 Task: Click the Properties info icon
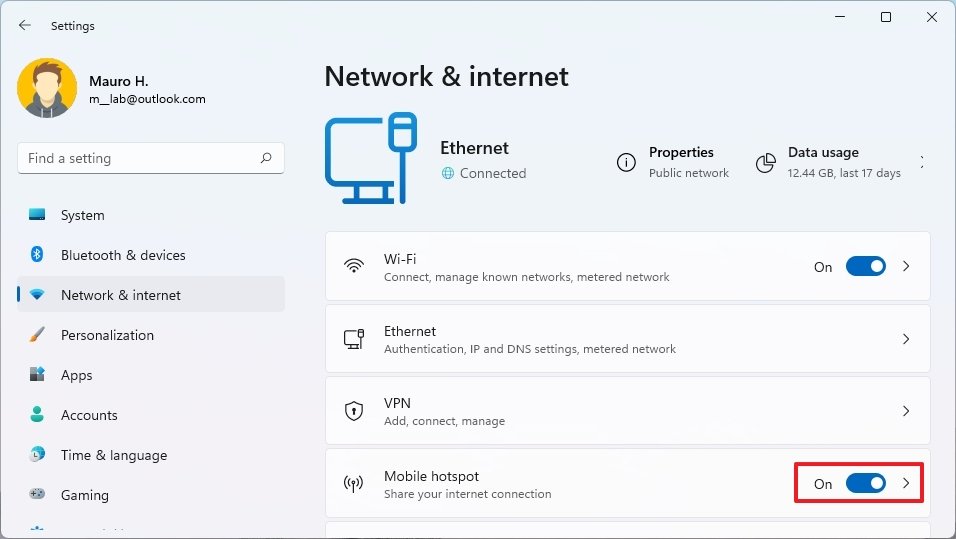626,162
